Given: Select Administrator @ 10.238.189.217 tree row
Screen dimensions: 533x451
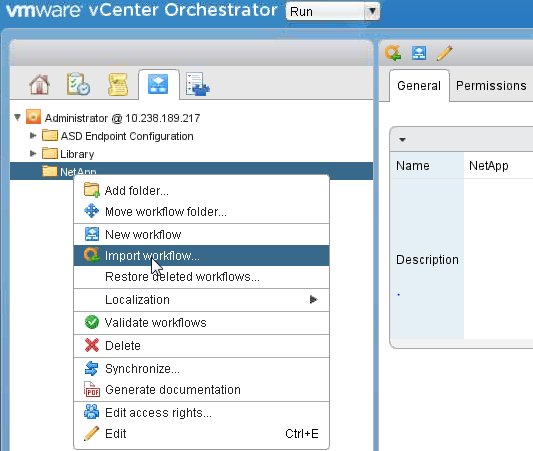Looking at the screenshot, I should [191, 118].
